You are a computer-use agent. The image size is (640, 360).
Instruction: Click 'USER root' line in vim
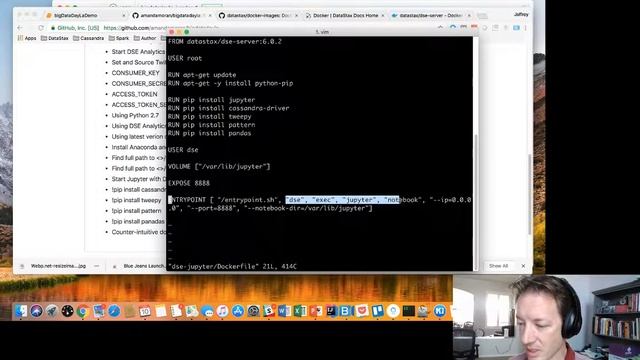coord(184,58)
